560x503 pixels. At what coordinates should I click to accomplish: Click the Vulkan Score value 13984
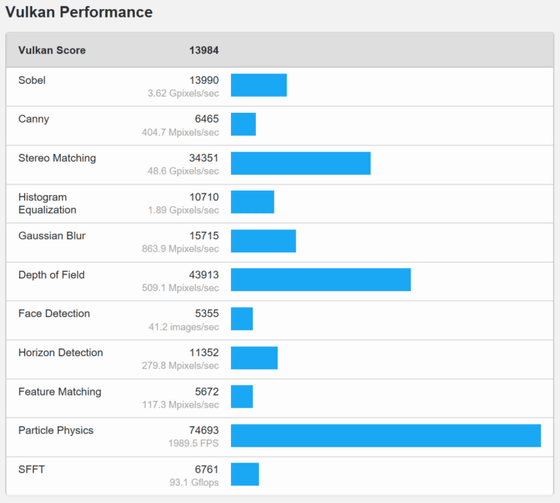(x=204, y=50)
